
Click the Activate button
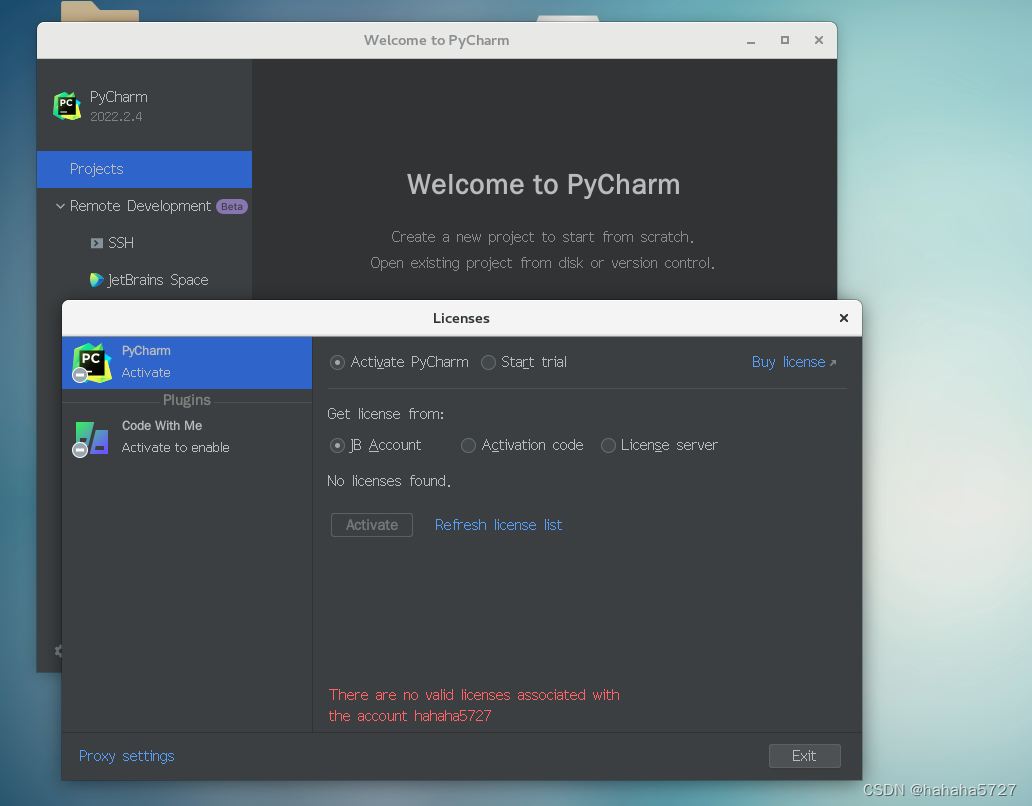(x=371, y=524)
